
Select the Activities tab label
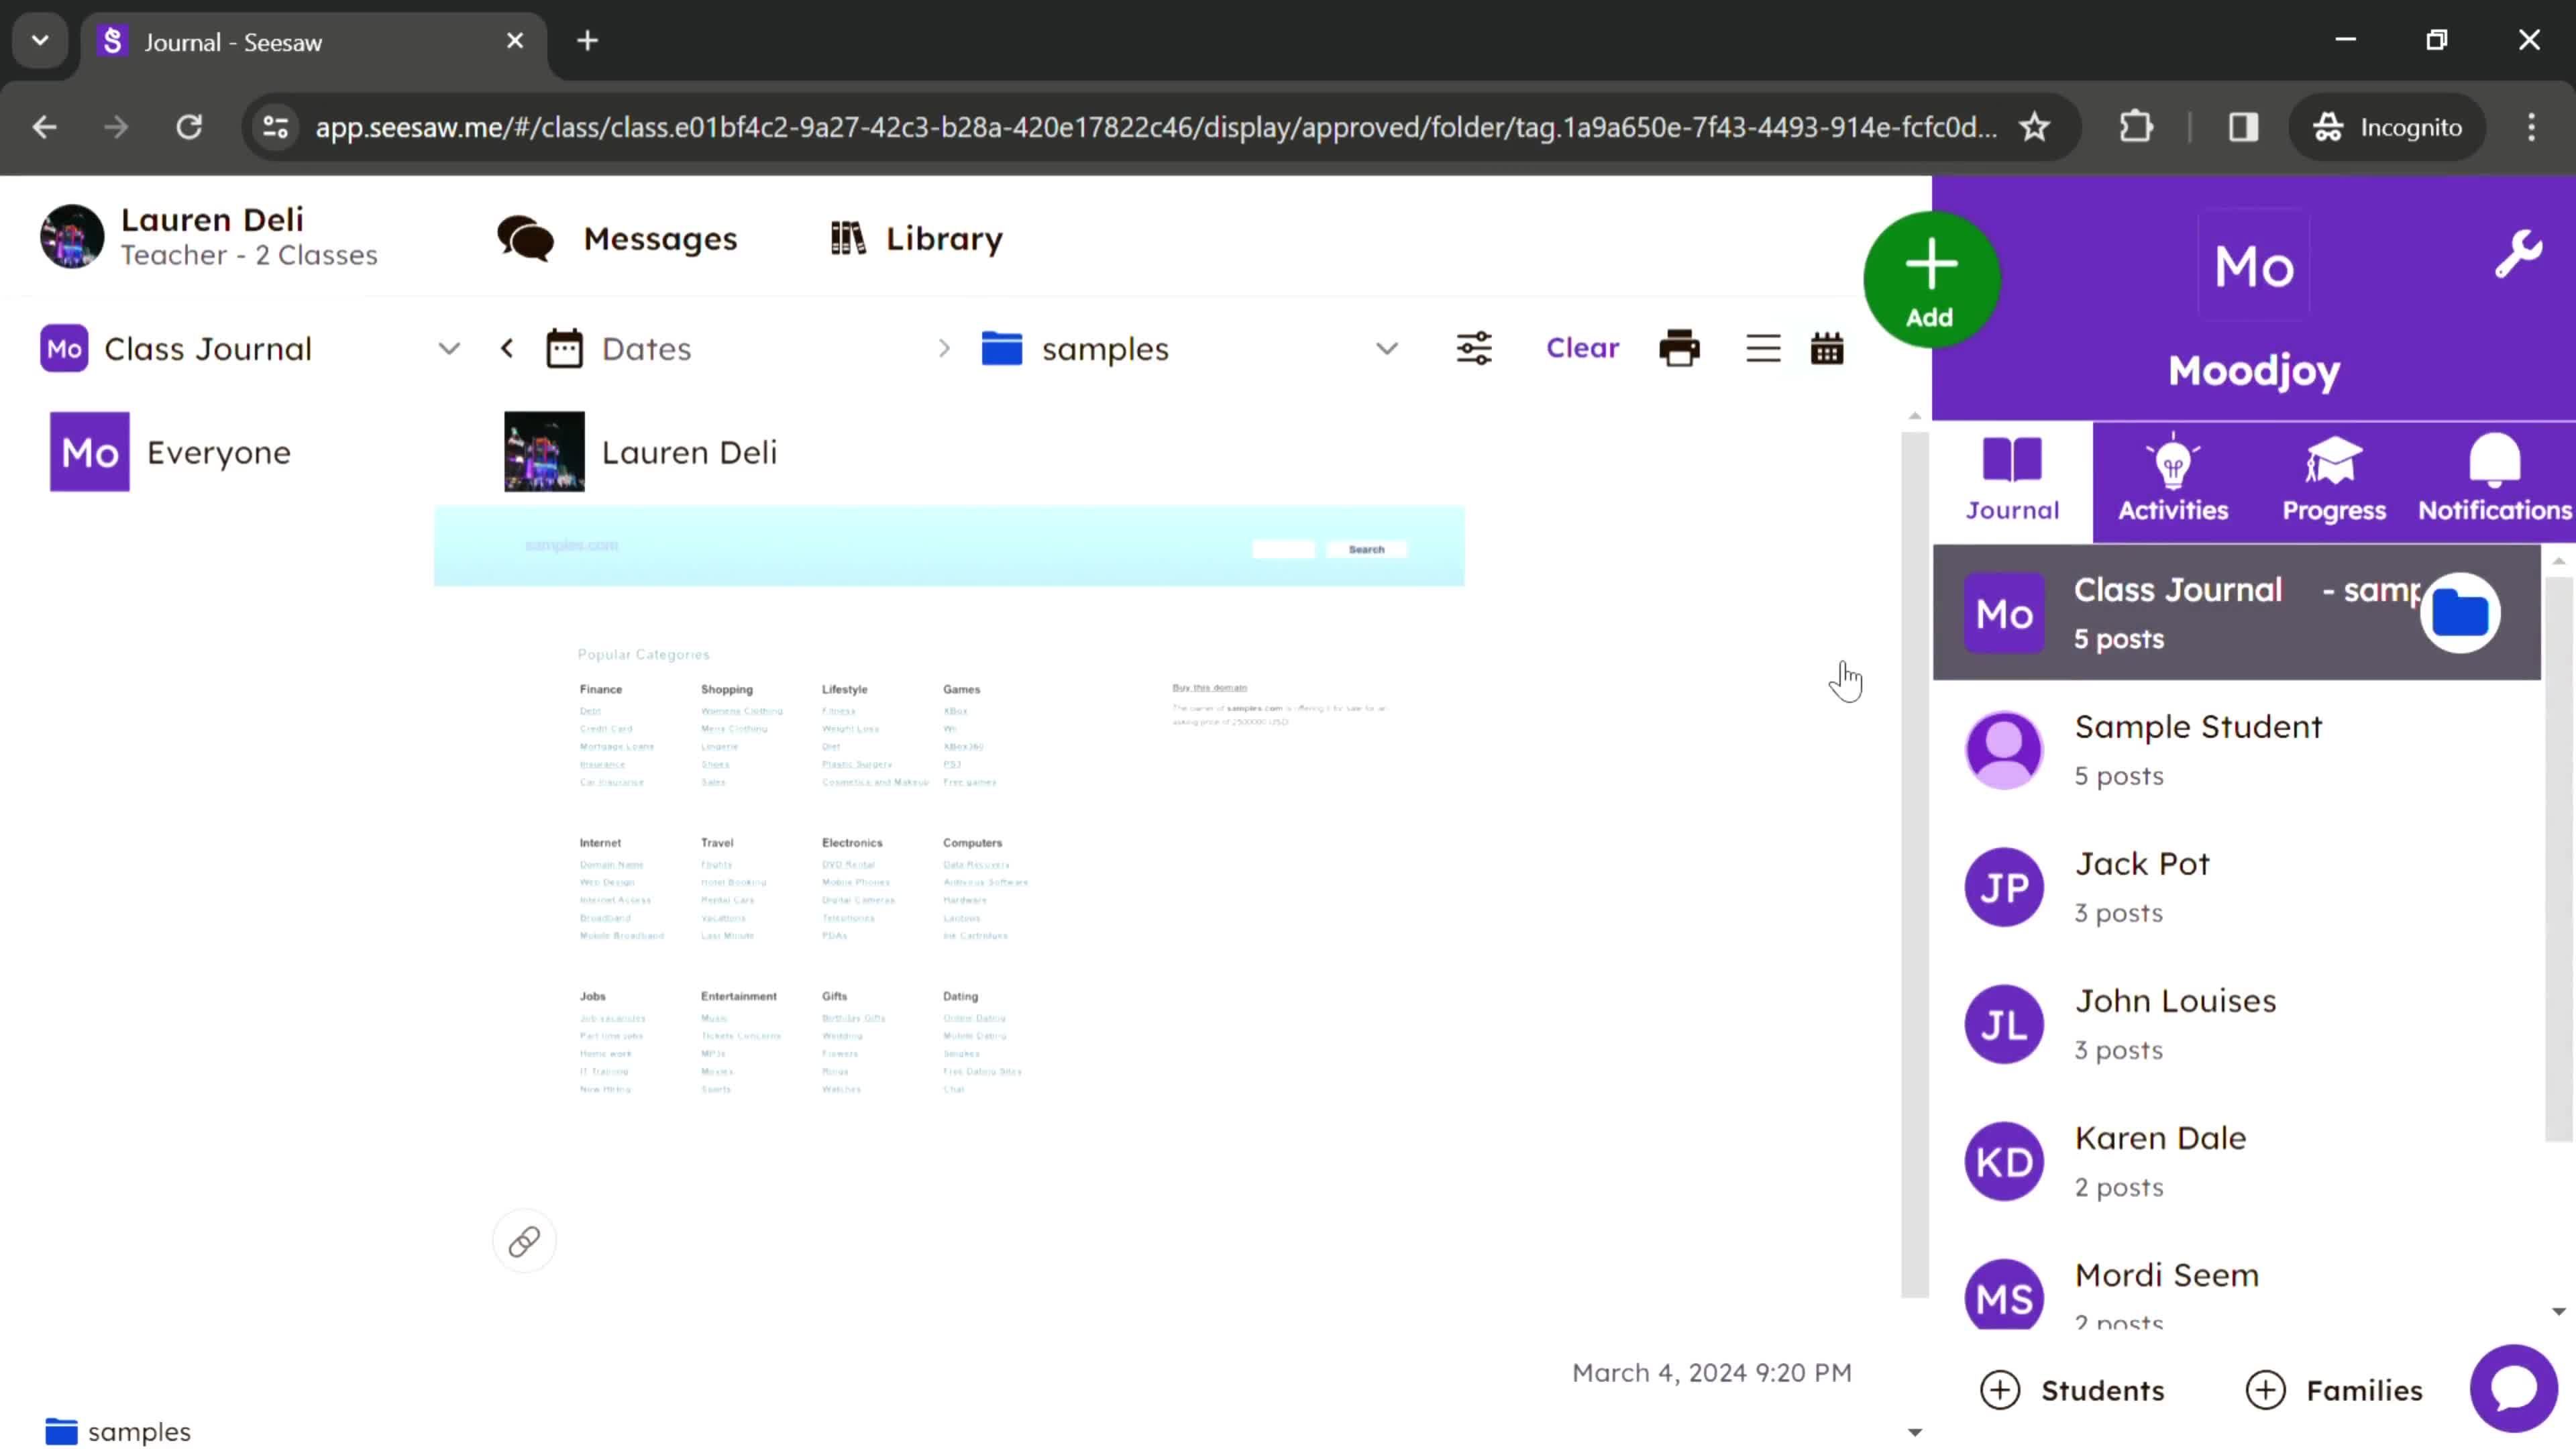pyautogui.click(x=2173, y=510)
